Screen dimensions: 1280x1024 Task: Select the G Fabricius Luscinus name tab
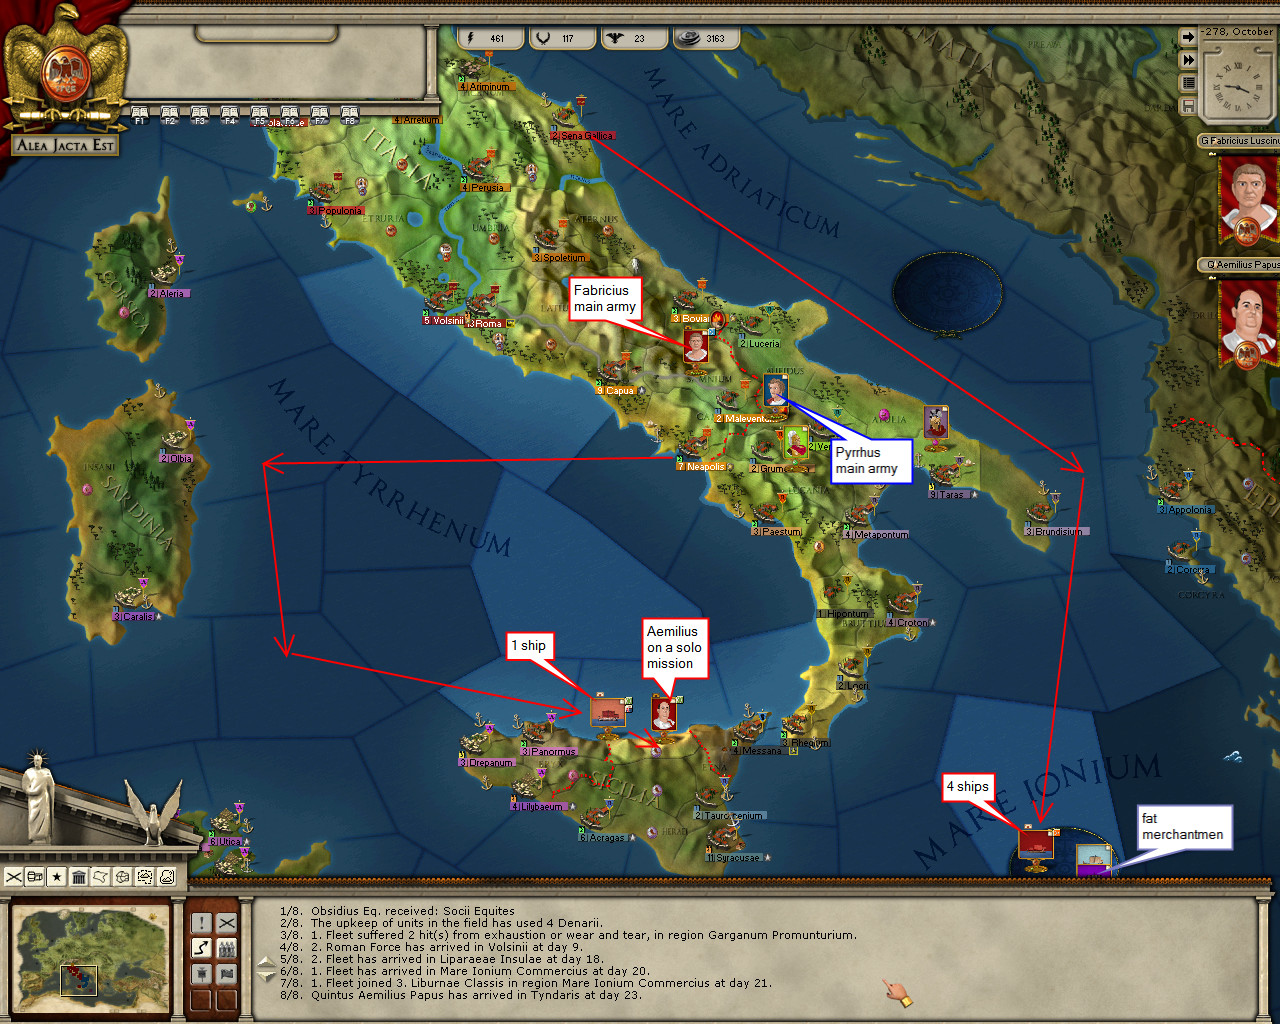coord(1239,141)
